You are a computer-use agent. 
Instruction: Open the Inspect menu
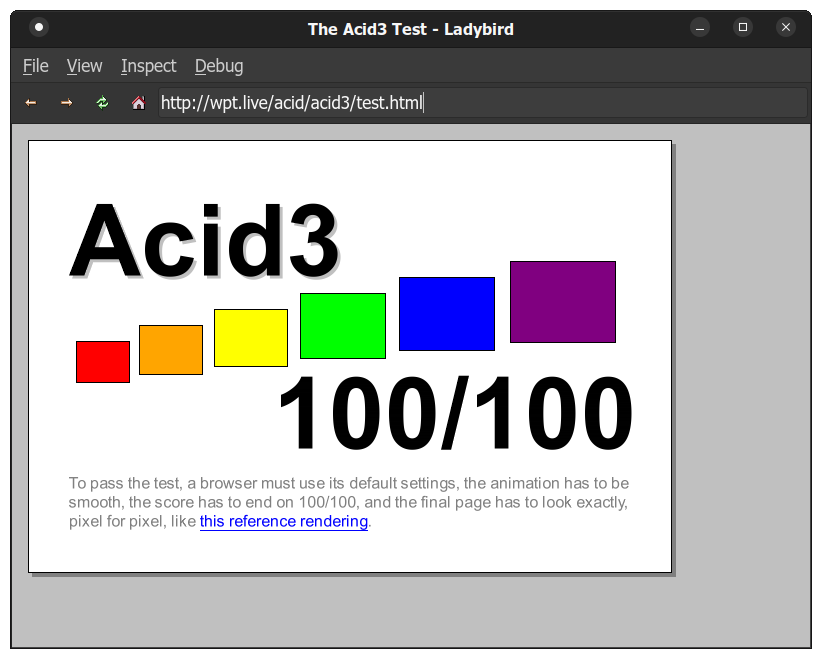click(x=148, y=66)
